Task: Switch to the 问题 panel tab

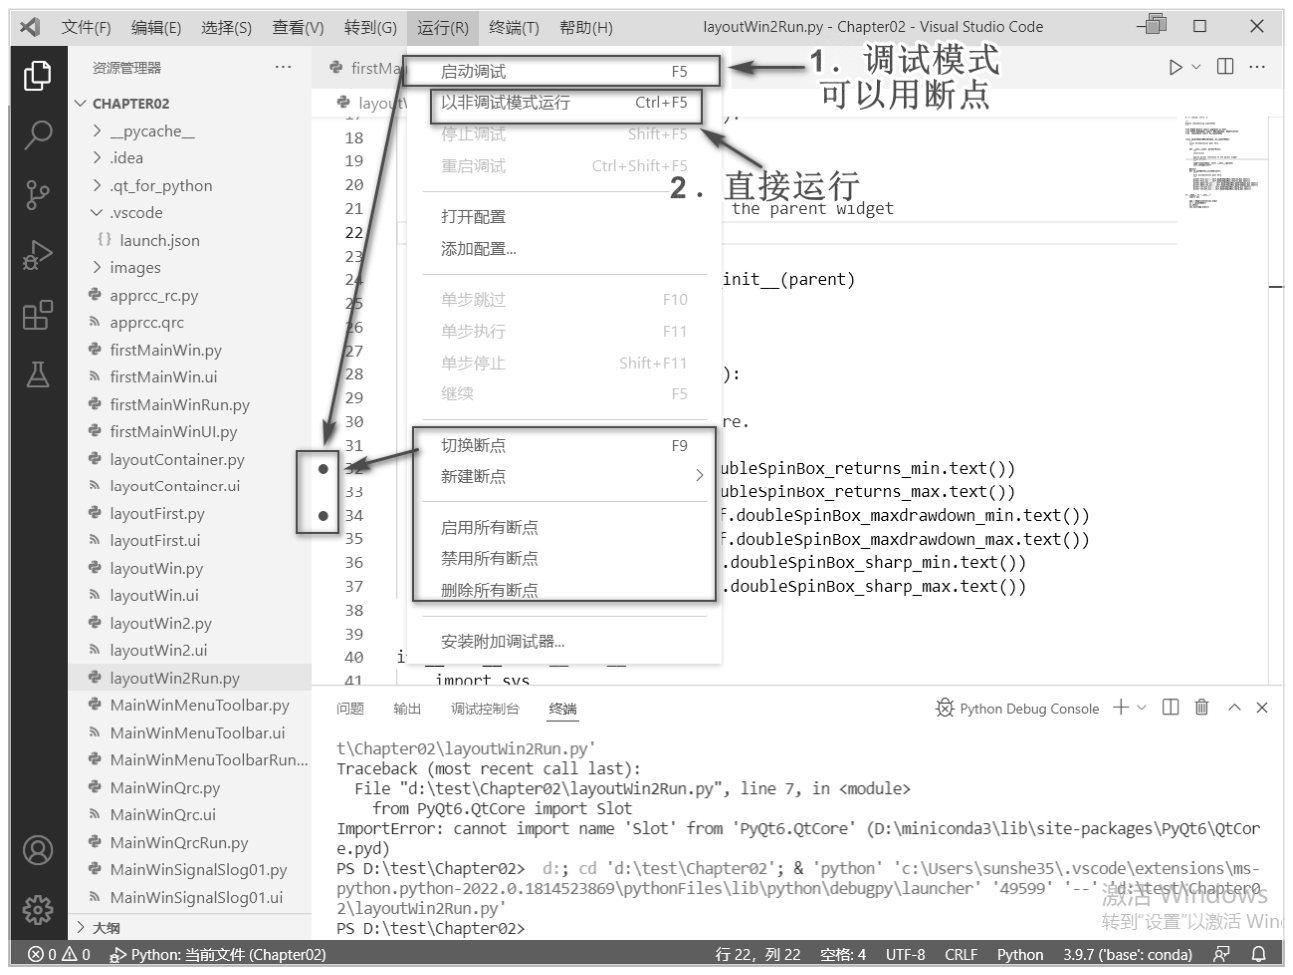Action: tap(350, 709)
